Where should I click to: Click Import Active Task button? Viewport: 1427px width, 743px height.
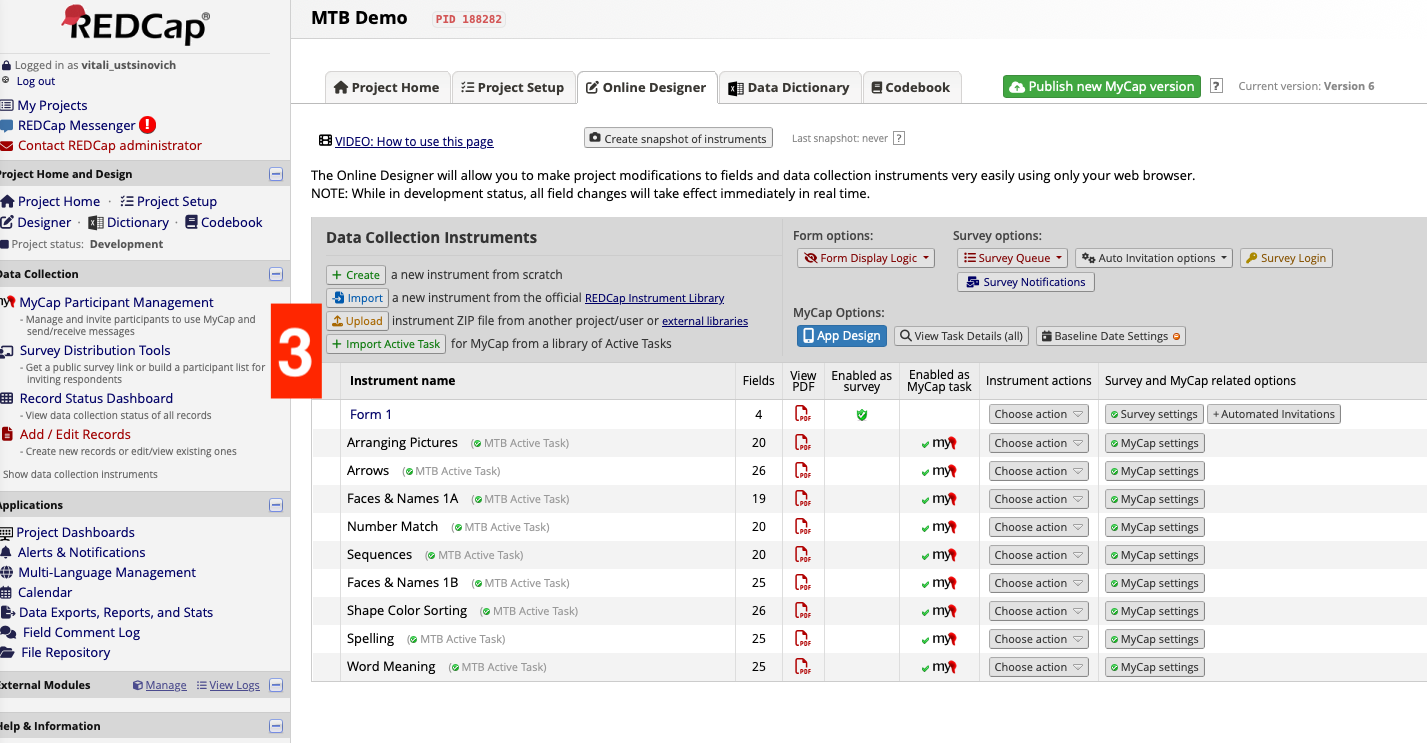coord(386,344)
